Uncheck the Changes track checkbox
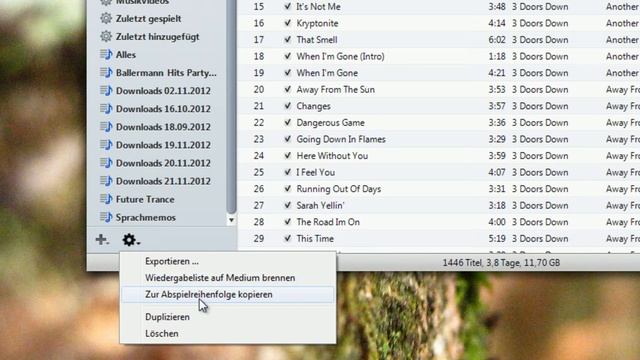 pyautogui.click(x=288, y=106)
